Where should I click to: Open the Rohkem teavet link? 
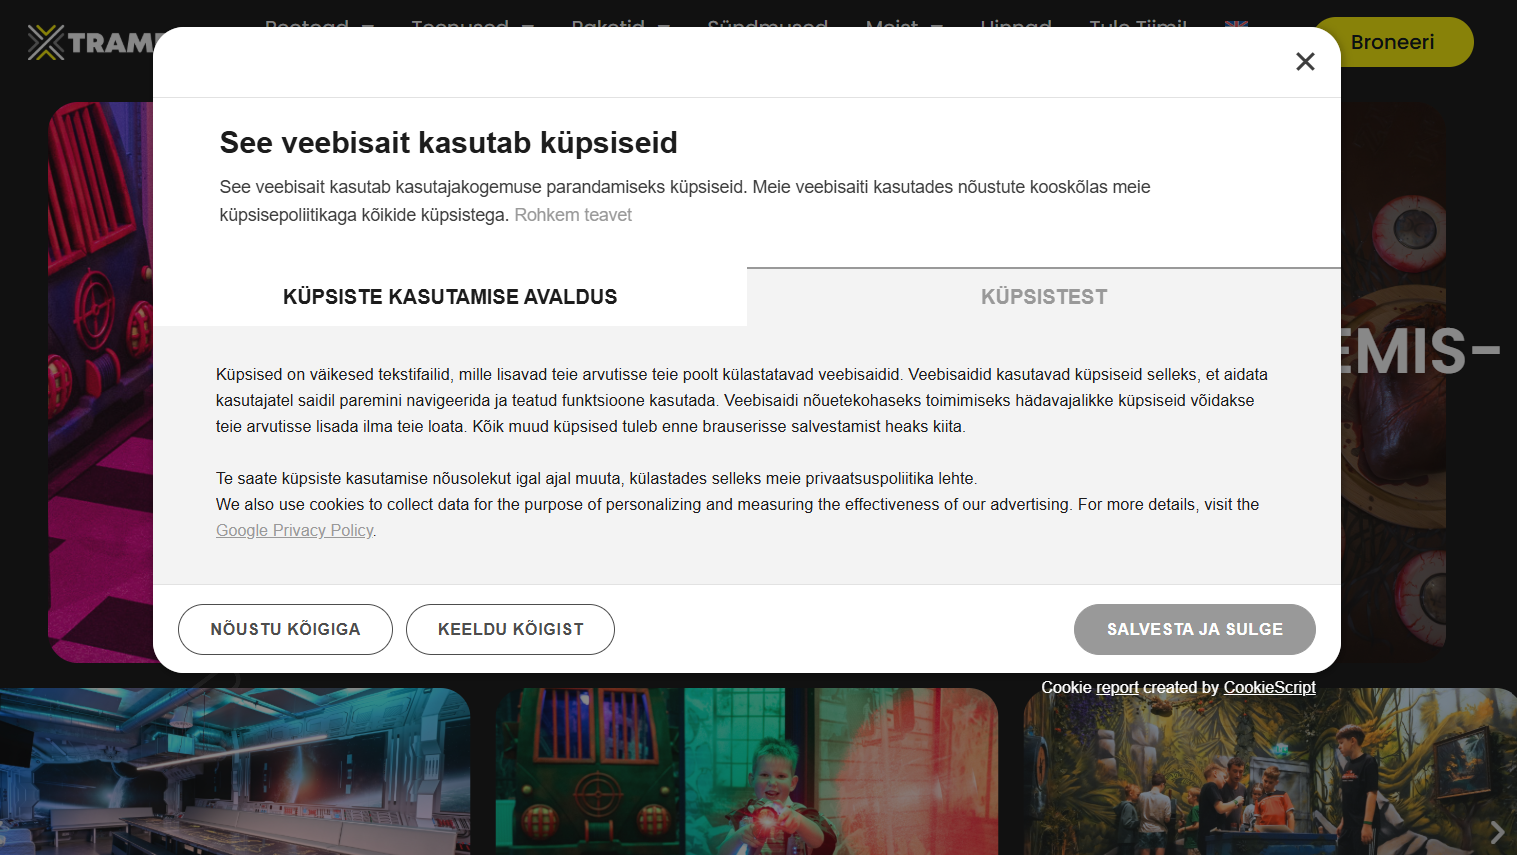pyautogui.click(x=573, y=215)
